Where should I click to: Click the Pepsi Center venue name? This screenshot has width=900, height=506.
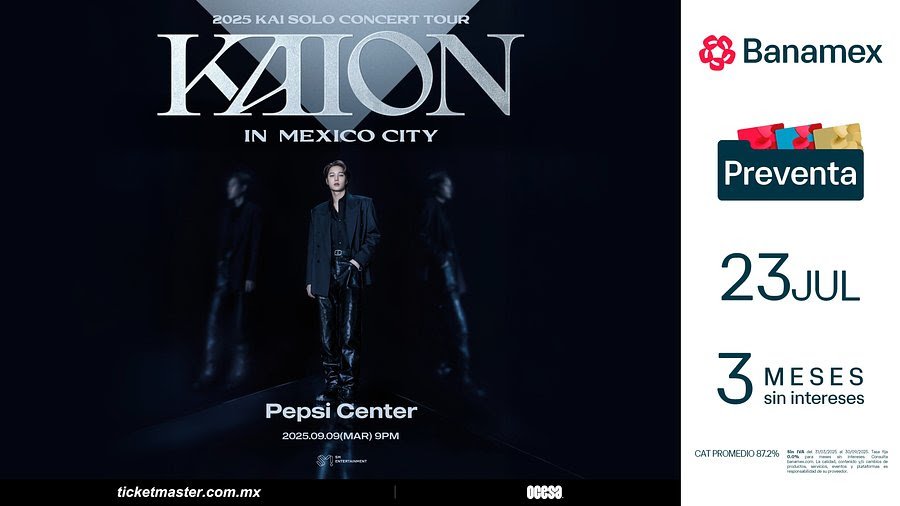click(341, 411)
